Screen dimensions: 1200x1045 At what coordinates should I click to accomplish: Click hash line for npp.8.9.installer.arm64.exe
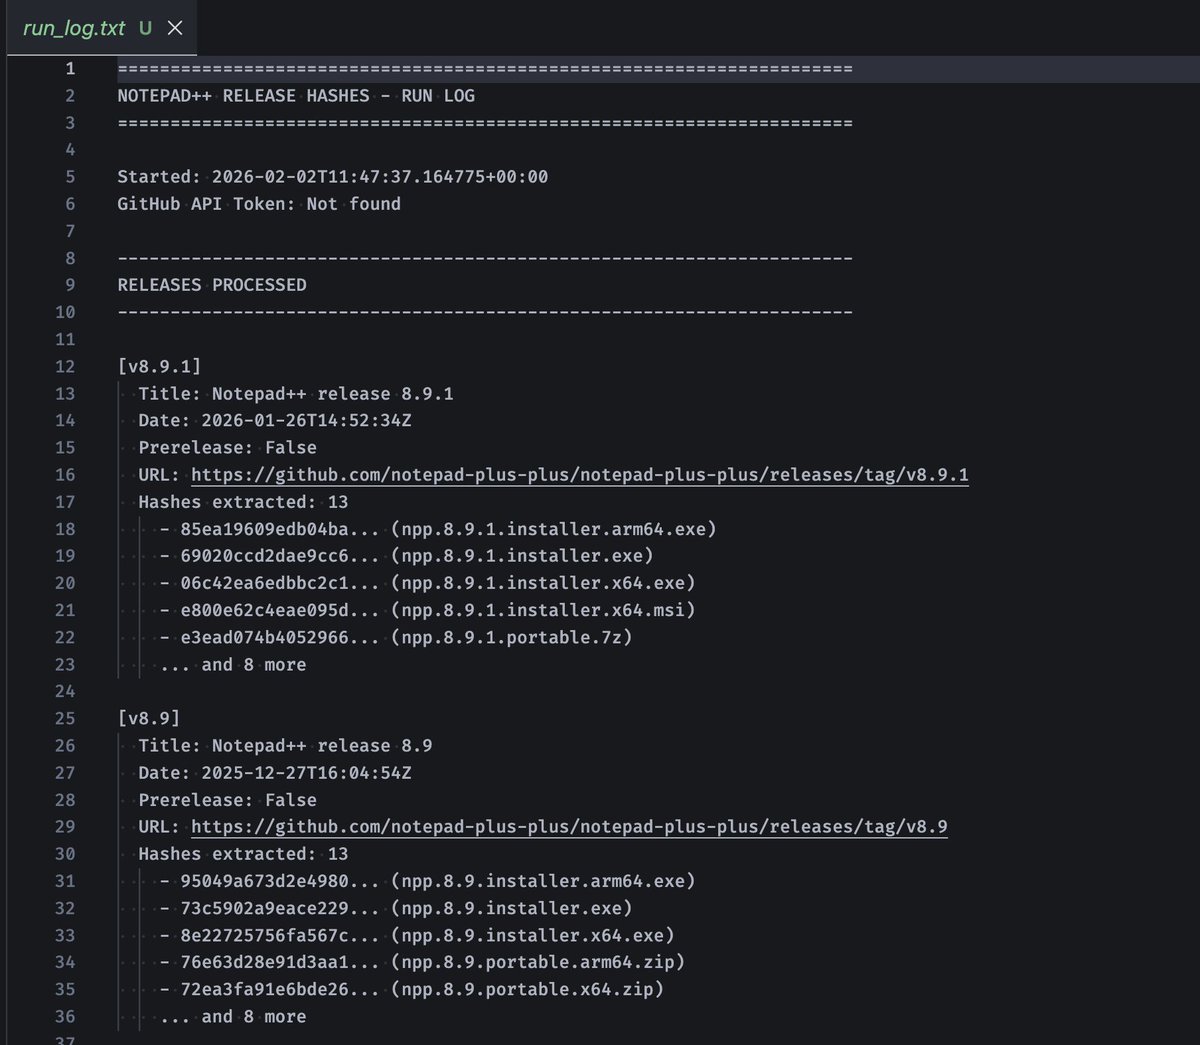point(427,881)
